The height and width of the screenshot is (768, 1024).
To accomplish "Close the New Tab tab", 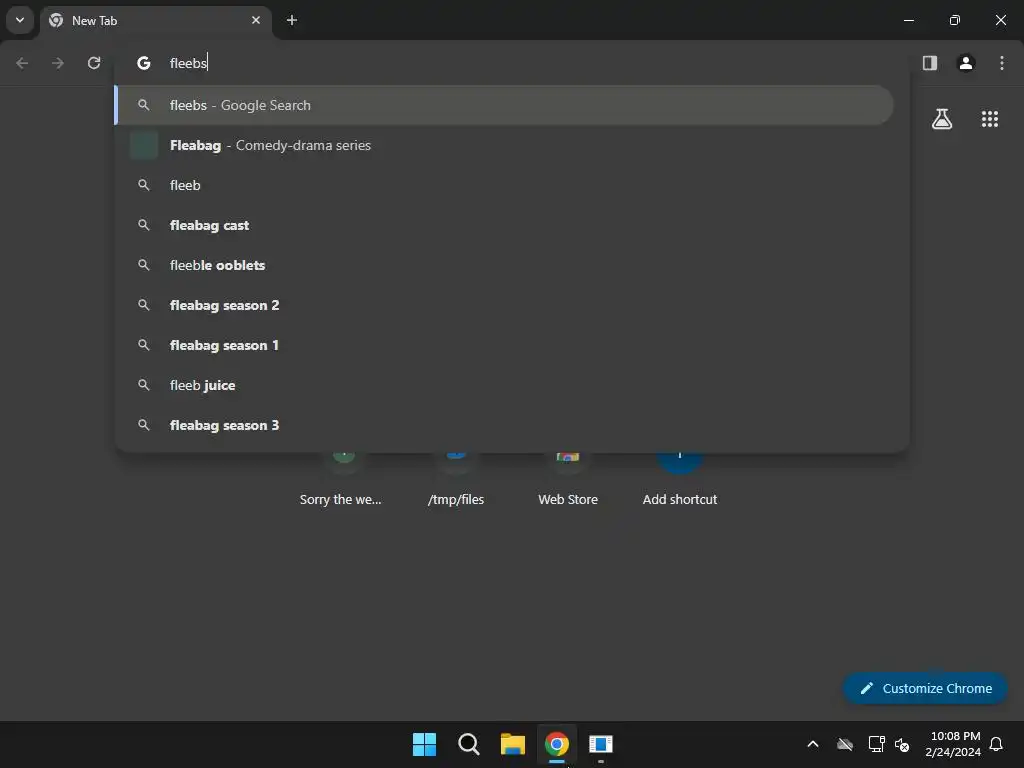I will tap(256, 20).
